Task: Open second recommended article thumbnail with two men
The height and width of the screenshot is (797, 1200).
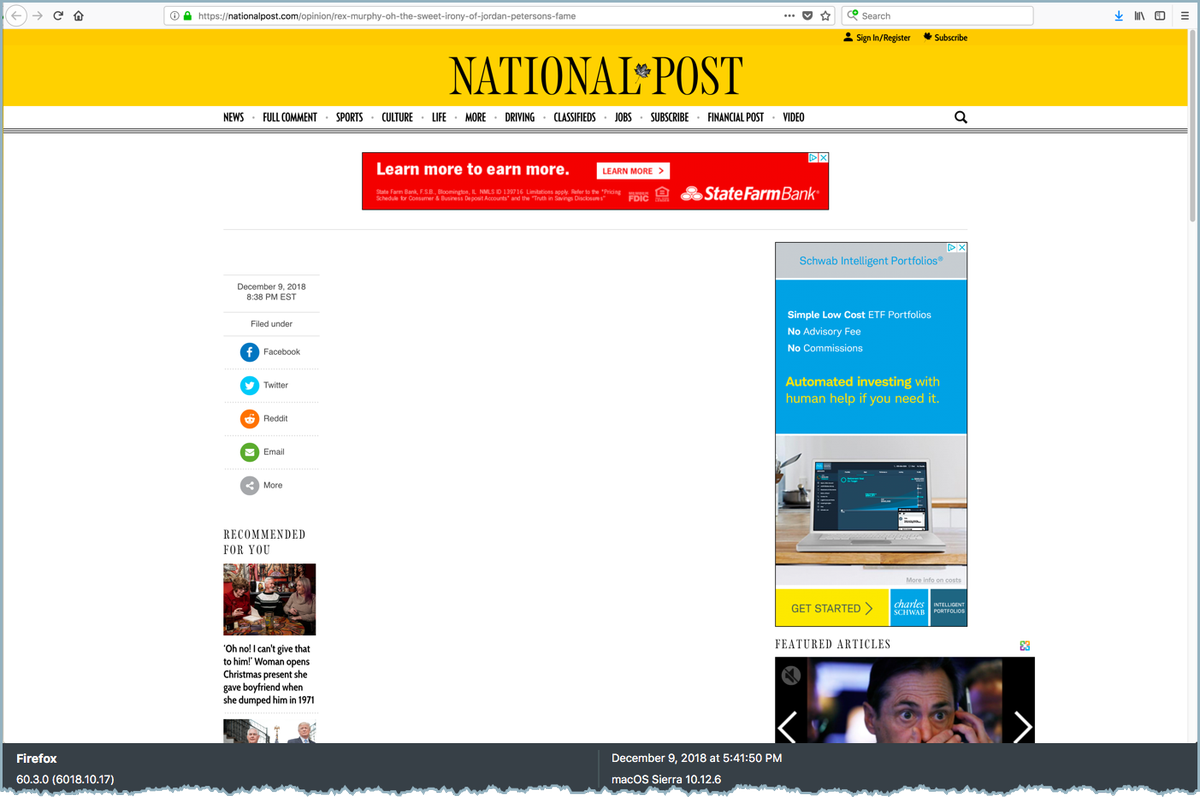Action: click(x=269, y=731)
